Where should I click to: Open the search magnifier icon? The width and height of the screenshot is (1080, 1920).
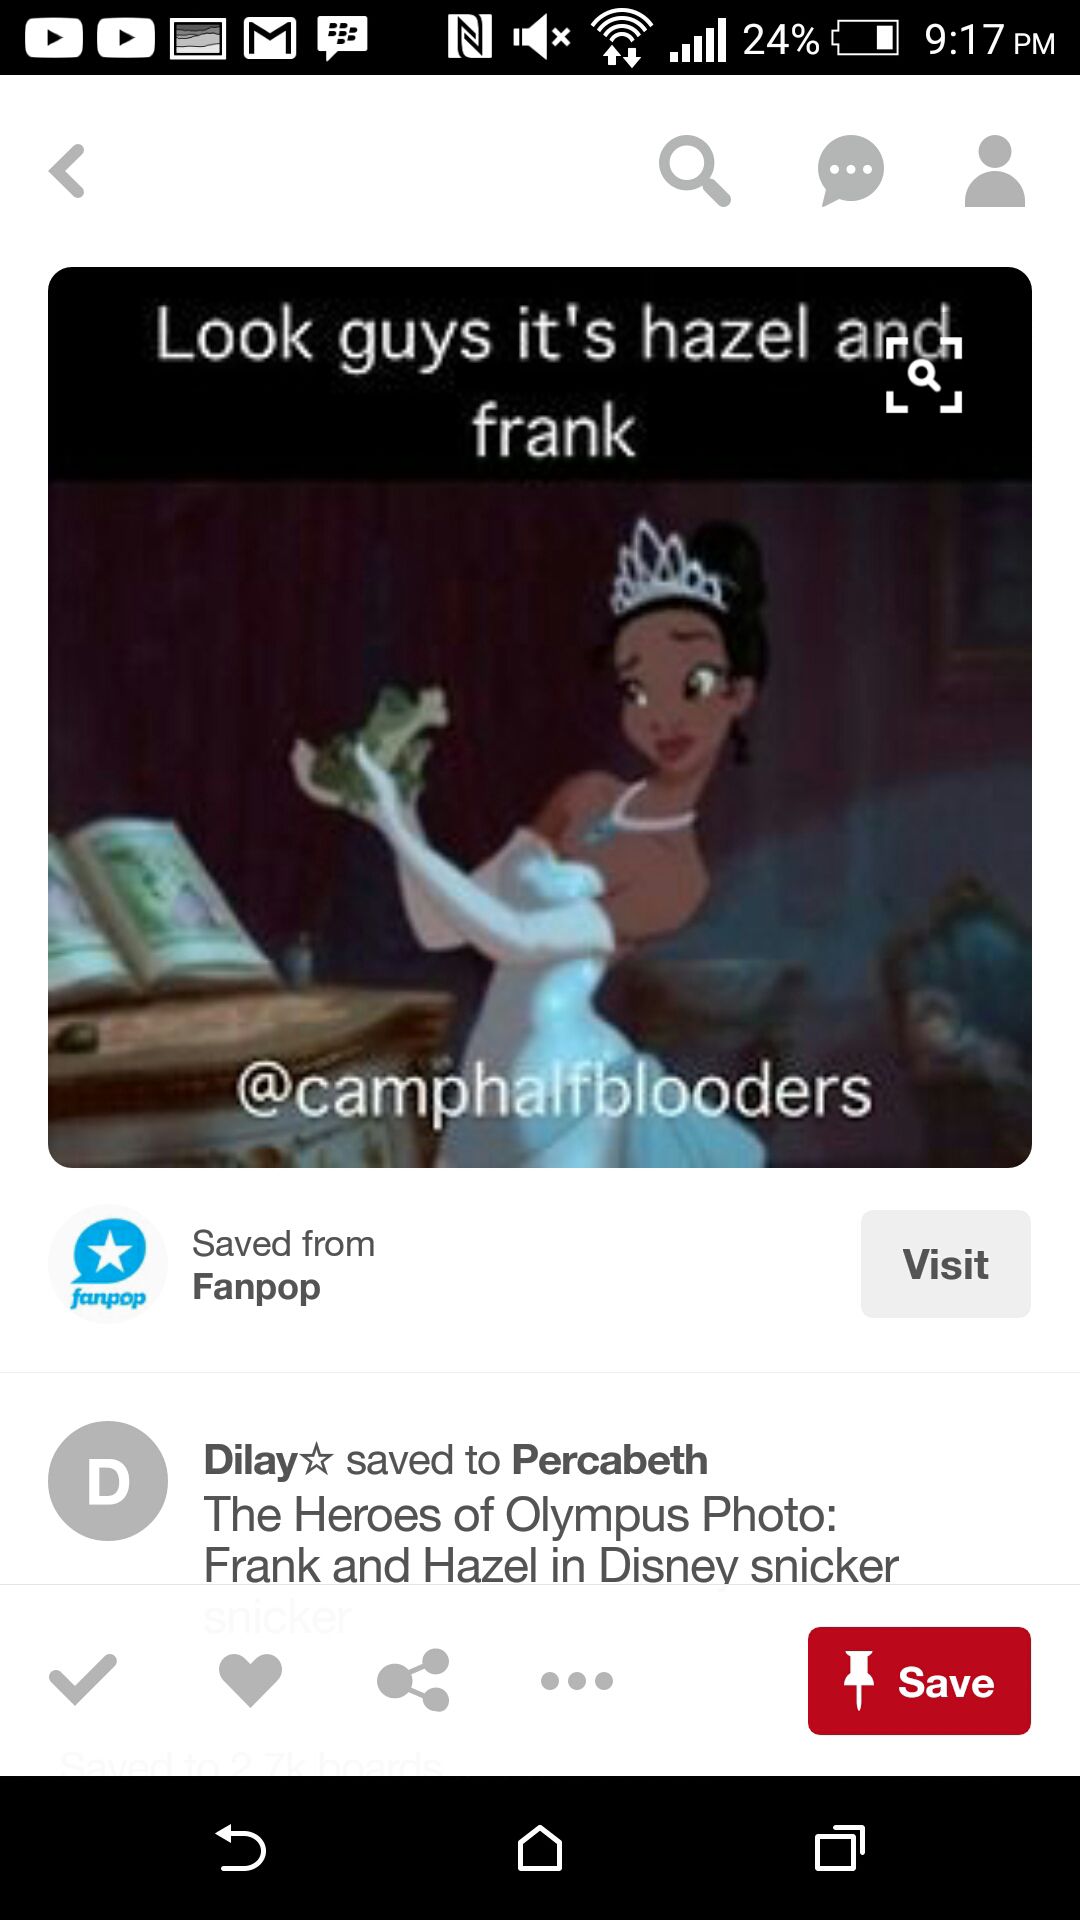(694, 171)
